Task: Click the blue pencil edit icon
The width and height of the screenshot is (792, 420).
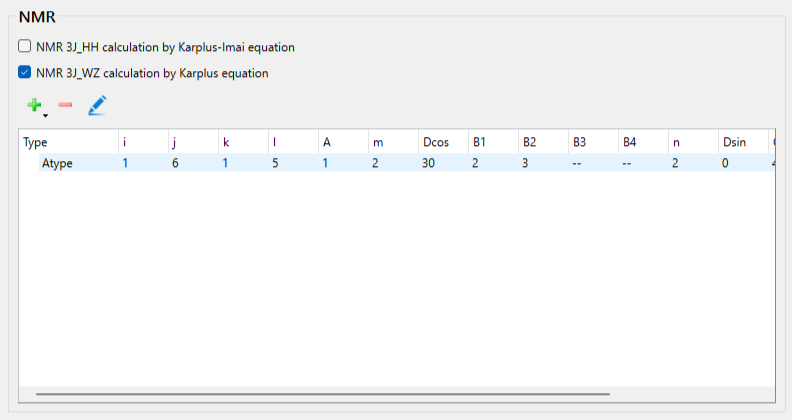Action: [96, 104]
